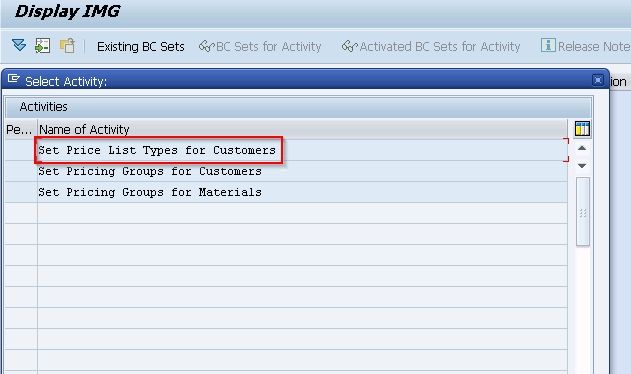Open the column layout settings icon
631x374 pixels.
pos(582,129)
